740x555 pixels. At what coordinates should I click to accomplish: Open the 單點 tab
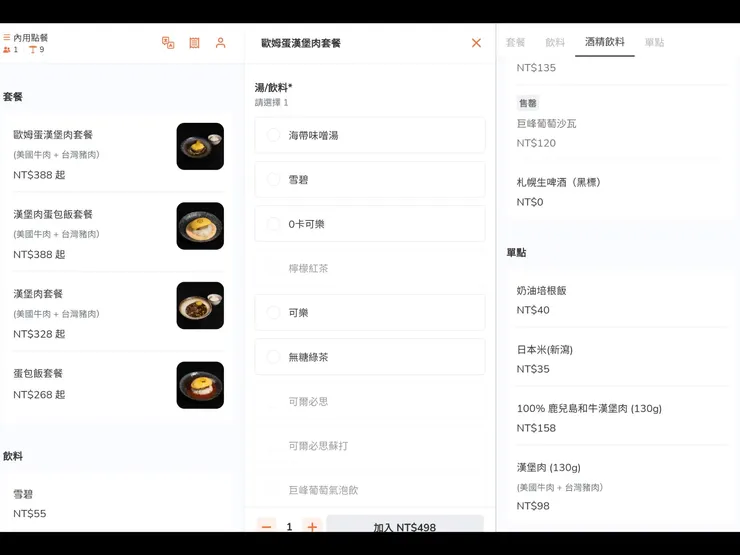coord(654,42)
